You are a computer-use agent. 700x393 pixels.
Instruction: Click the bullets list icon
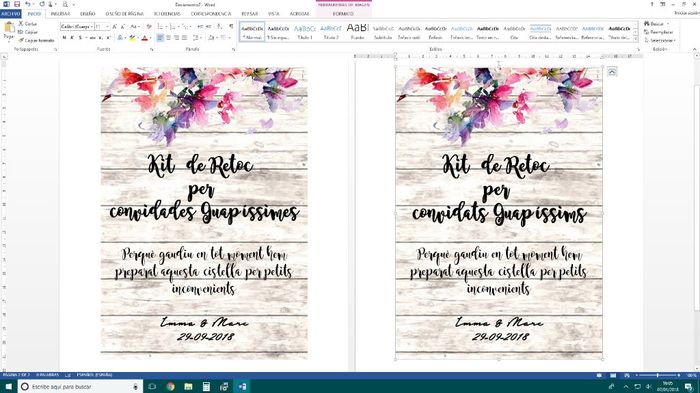[161, 27]
